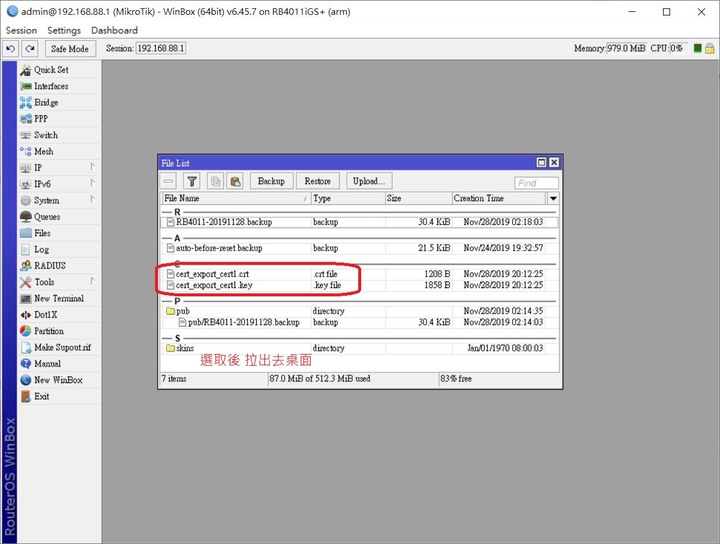Maximize the File List window
The width and height of the screenshot is (720, 544).
541,163
